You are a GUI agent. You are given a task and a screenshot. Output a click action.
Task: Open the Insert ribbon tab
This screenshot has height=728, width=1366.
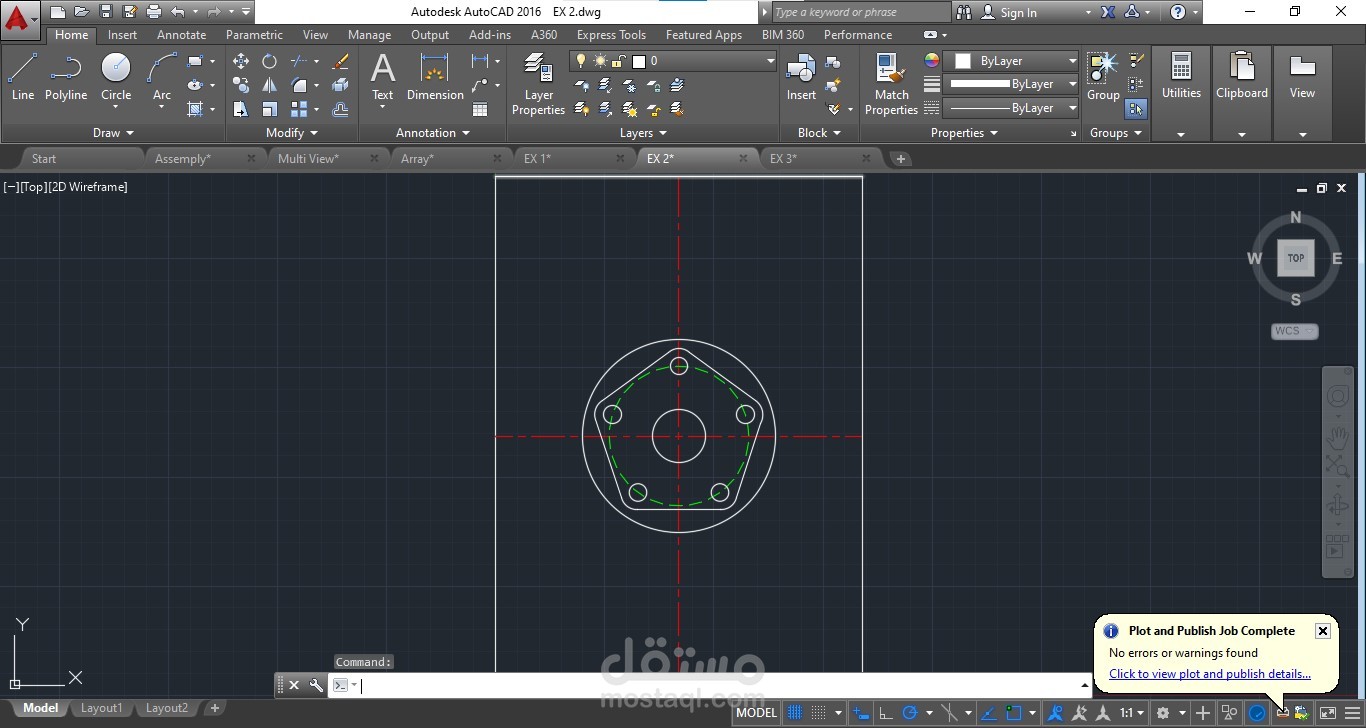(123, 34)
